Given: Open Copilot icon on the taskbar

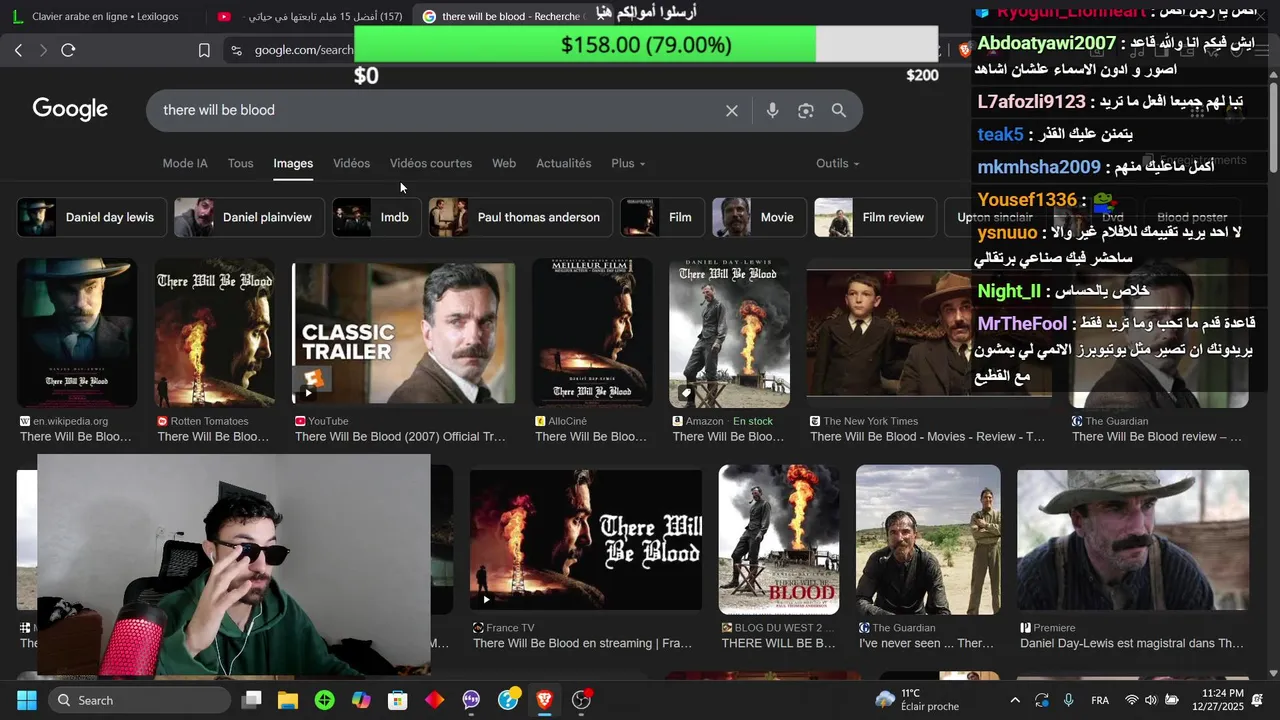Looking at the screenshot, I should click(x=361, y=700).
